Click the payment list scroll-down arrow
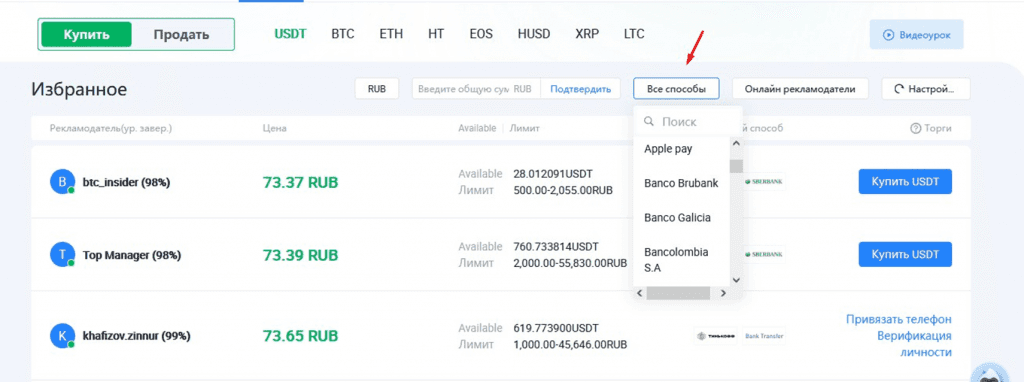1024x382 pixels. (736, 279)
